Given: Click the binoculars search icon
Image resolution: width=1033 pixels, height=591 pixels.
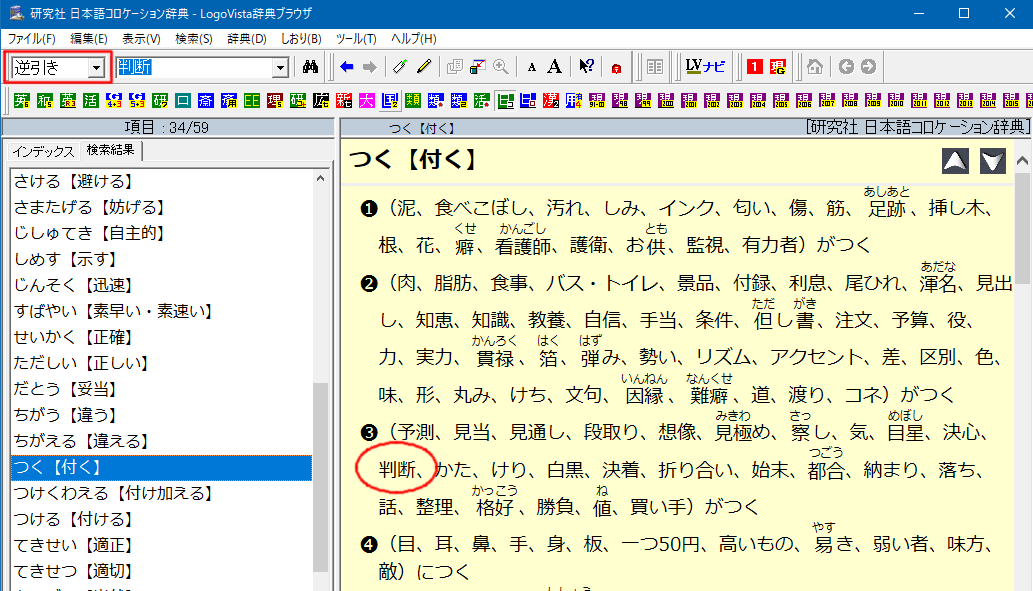Looking at the screenshot, I should [310, 67].
